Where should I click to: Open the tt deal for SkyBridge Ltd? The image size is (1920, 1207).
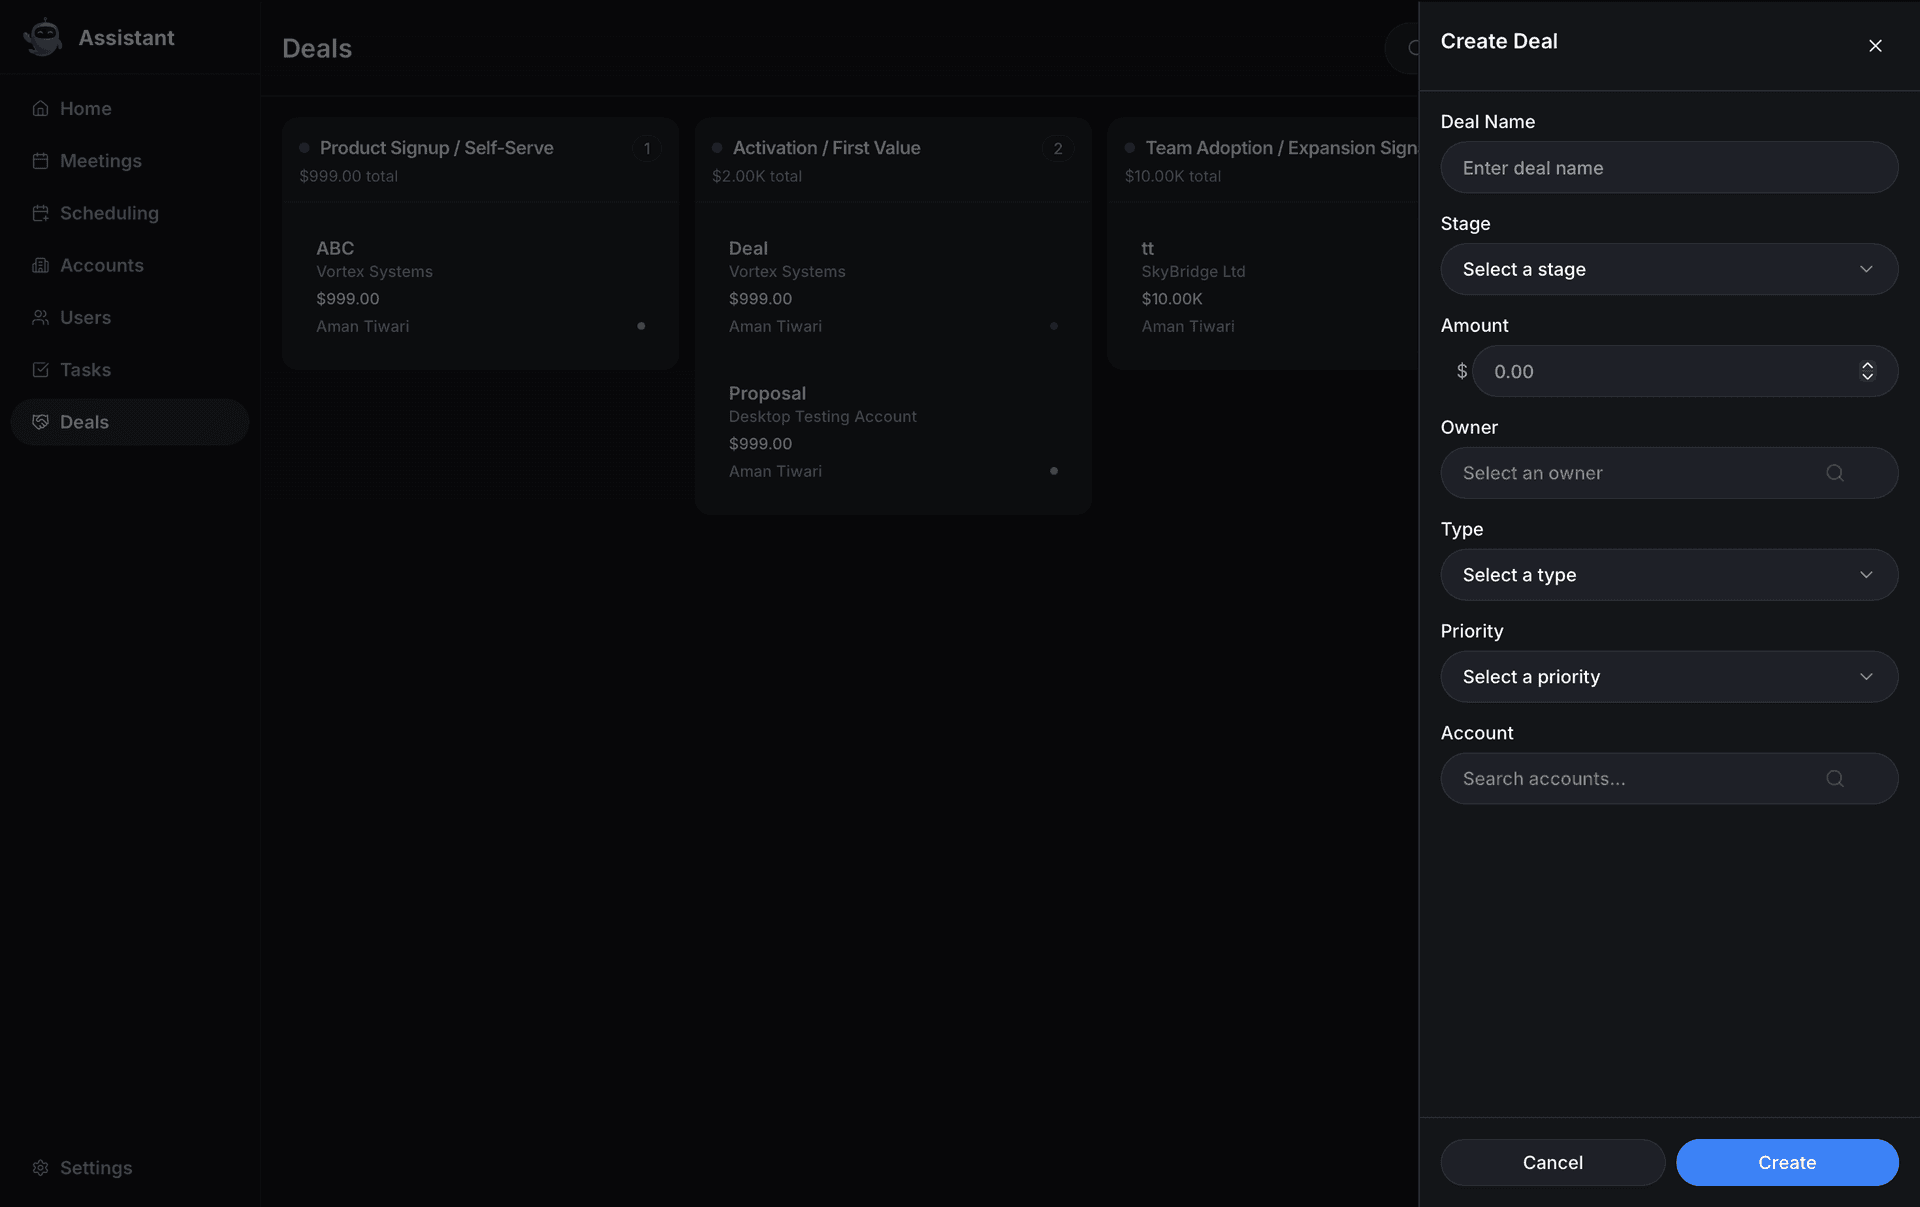pyautogui.click(x=1270, y=287)
